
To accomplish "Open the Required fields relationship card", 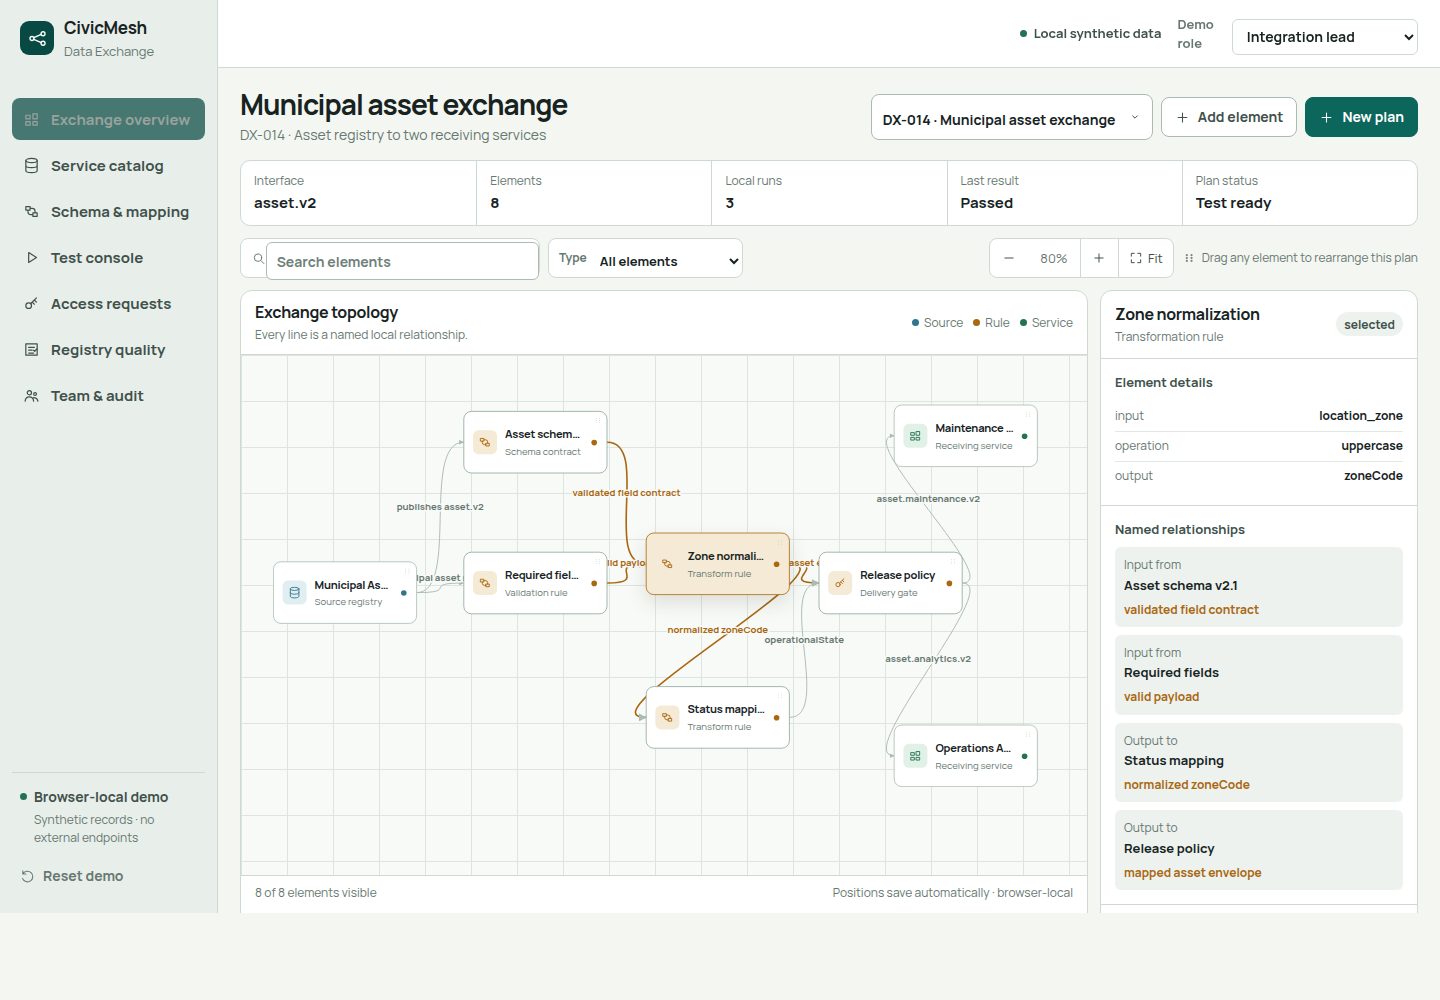I will pyautogui.click(x=1259, y=675).
